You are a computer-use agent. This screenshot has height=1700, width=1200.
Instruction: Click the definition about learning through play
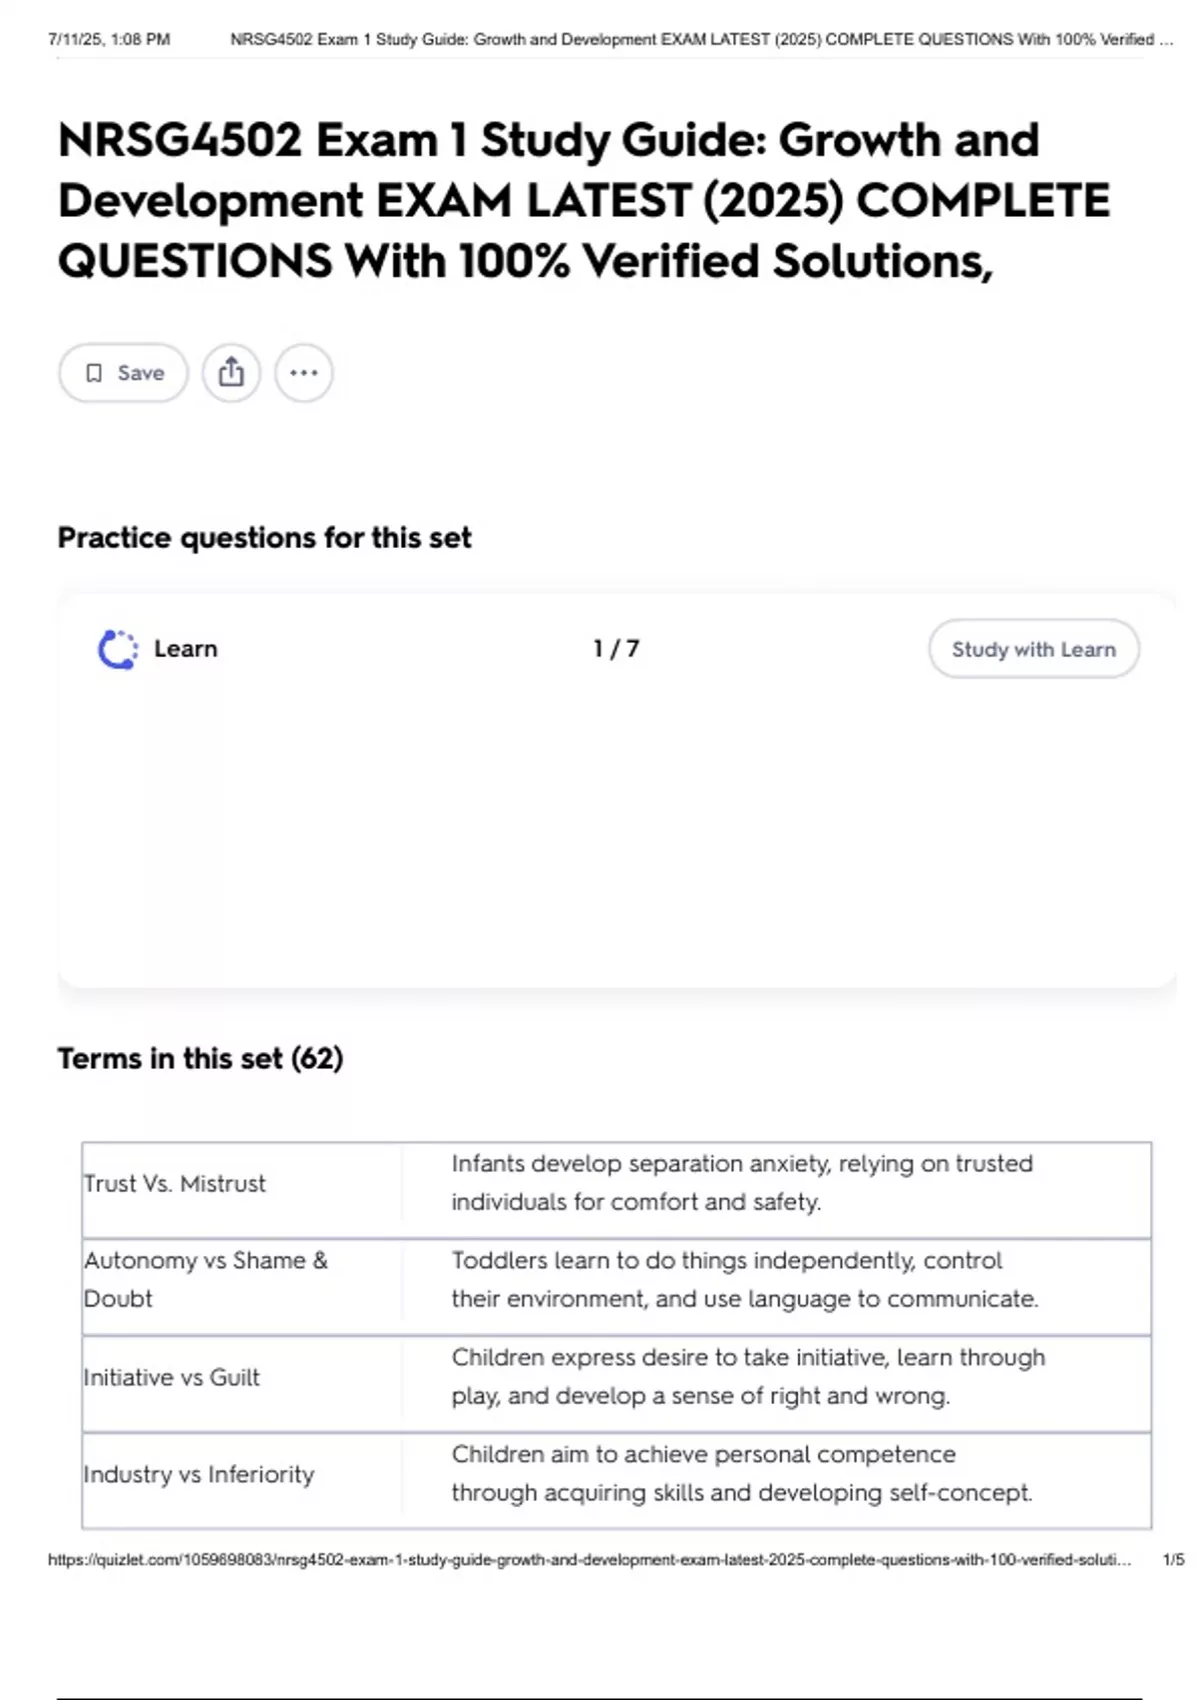tap(748, 1376)
